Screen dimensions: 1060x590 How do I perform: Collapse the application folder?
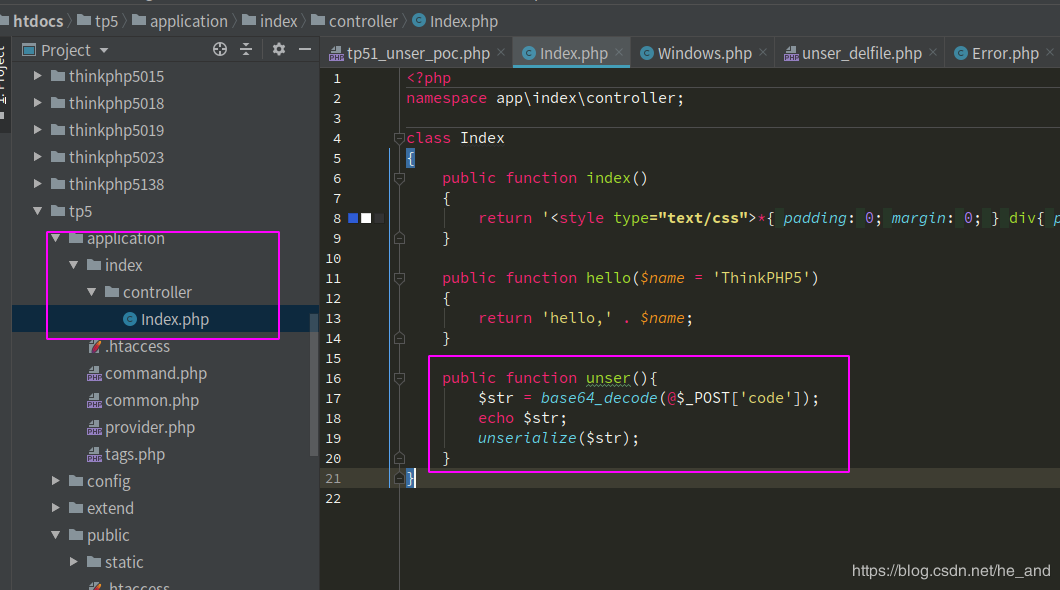[55, 238]
